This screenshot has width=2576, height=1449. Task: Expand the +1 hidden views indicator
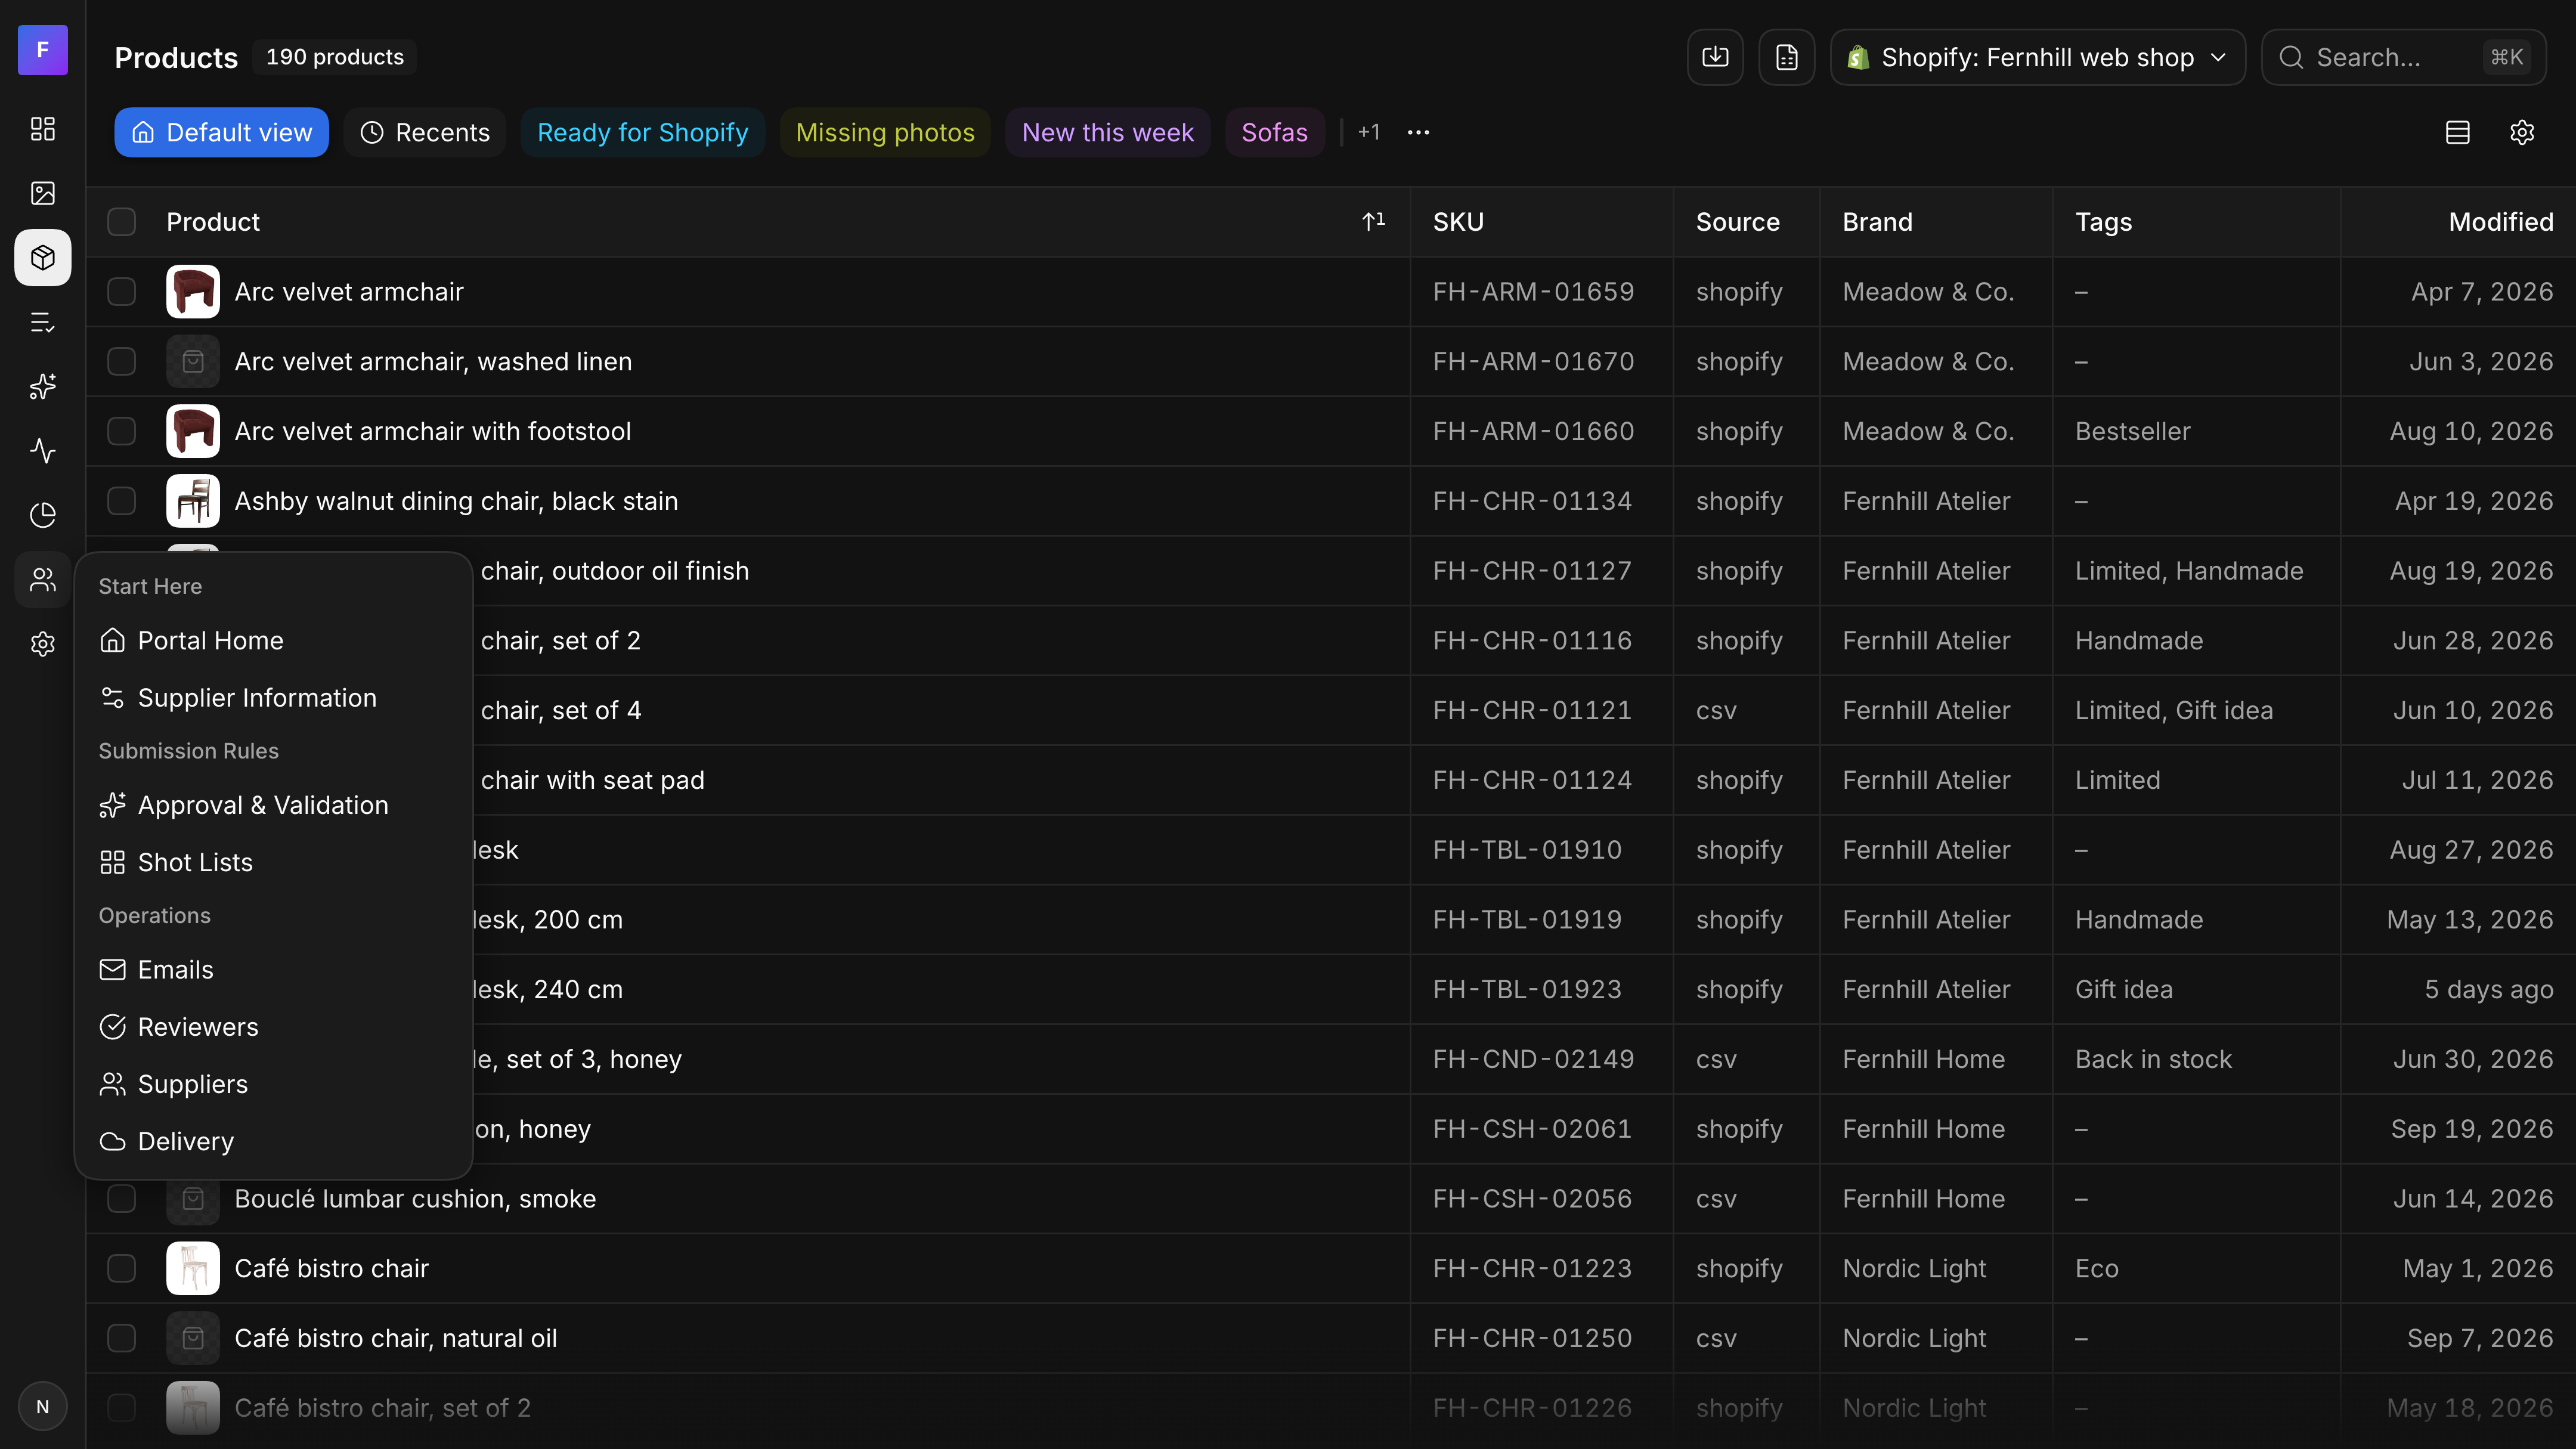pyautogui.click(x=1369, y=132)
